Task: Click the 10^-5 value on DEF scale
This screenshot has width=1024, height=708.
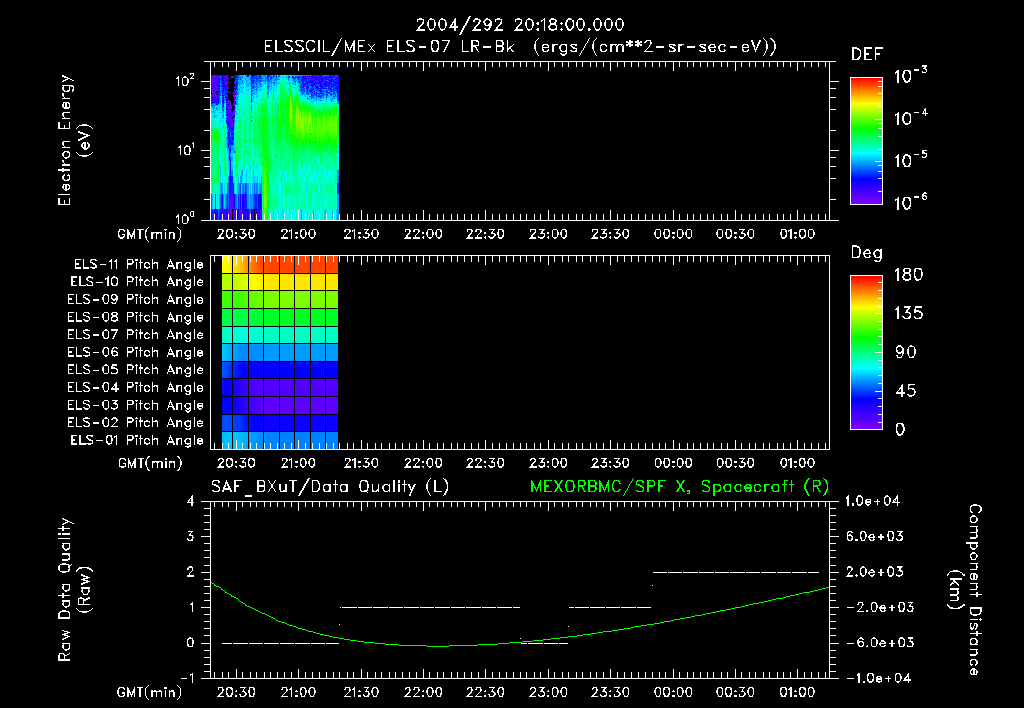Action: coord(910,159)
